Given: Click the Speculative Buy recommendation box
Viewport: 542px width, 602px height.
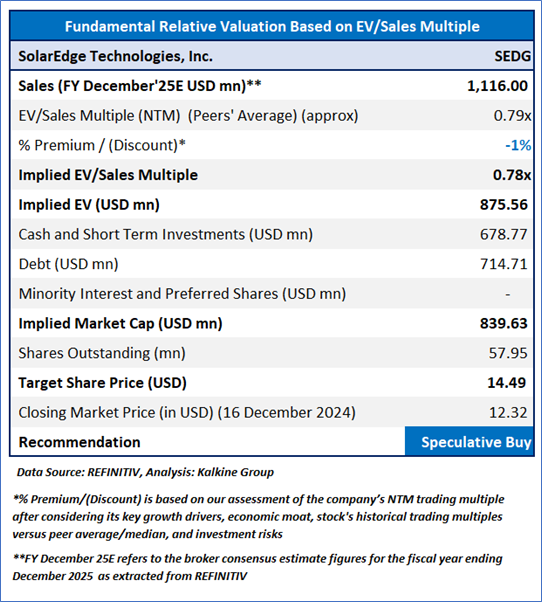Looking at the screenshot, I should coord(469,442).
